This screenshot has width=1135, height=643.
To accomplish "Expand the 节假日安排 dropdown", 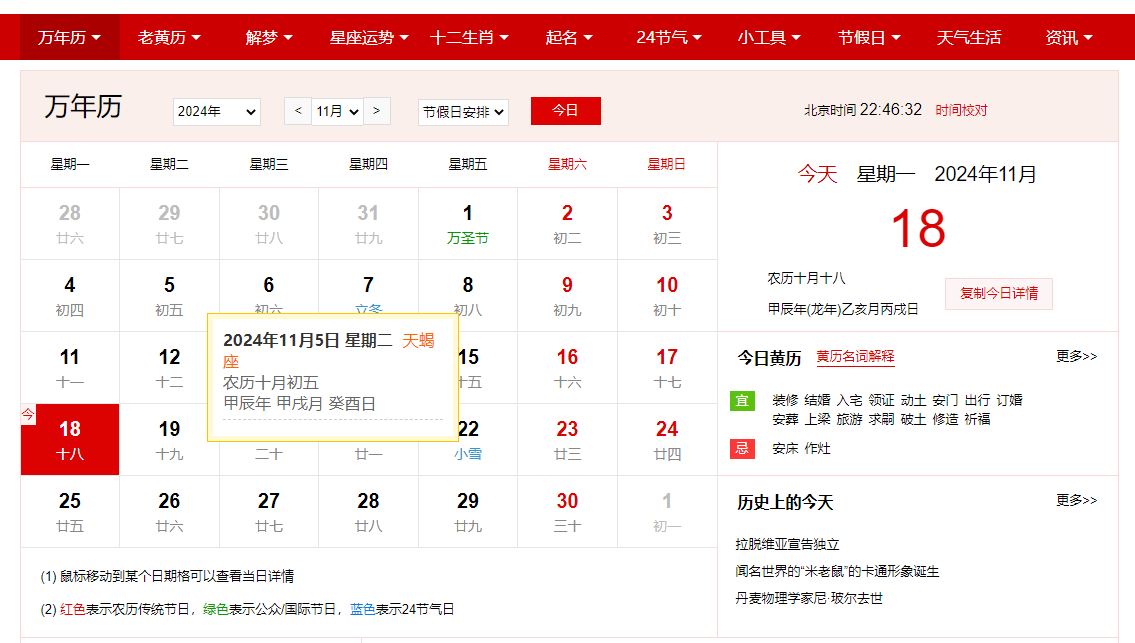I will 463,112.
